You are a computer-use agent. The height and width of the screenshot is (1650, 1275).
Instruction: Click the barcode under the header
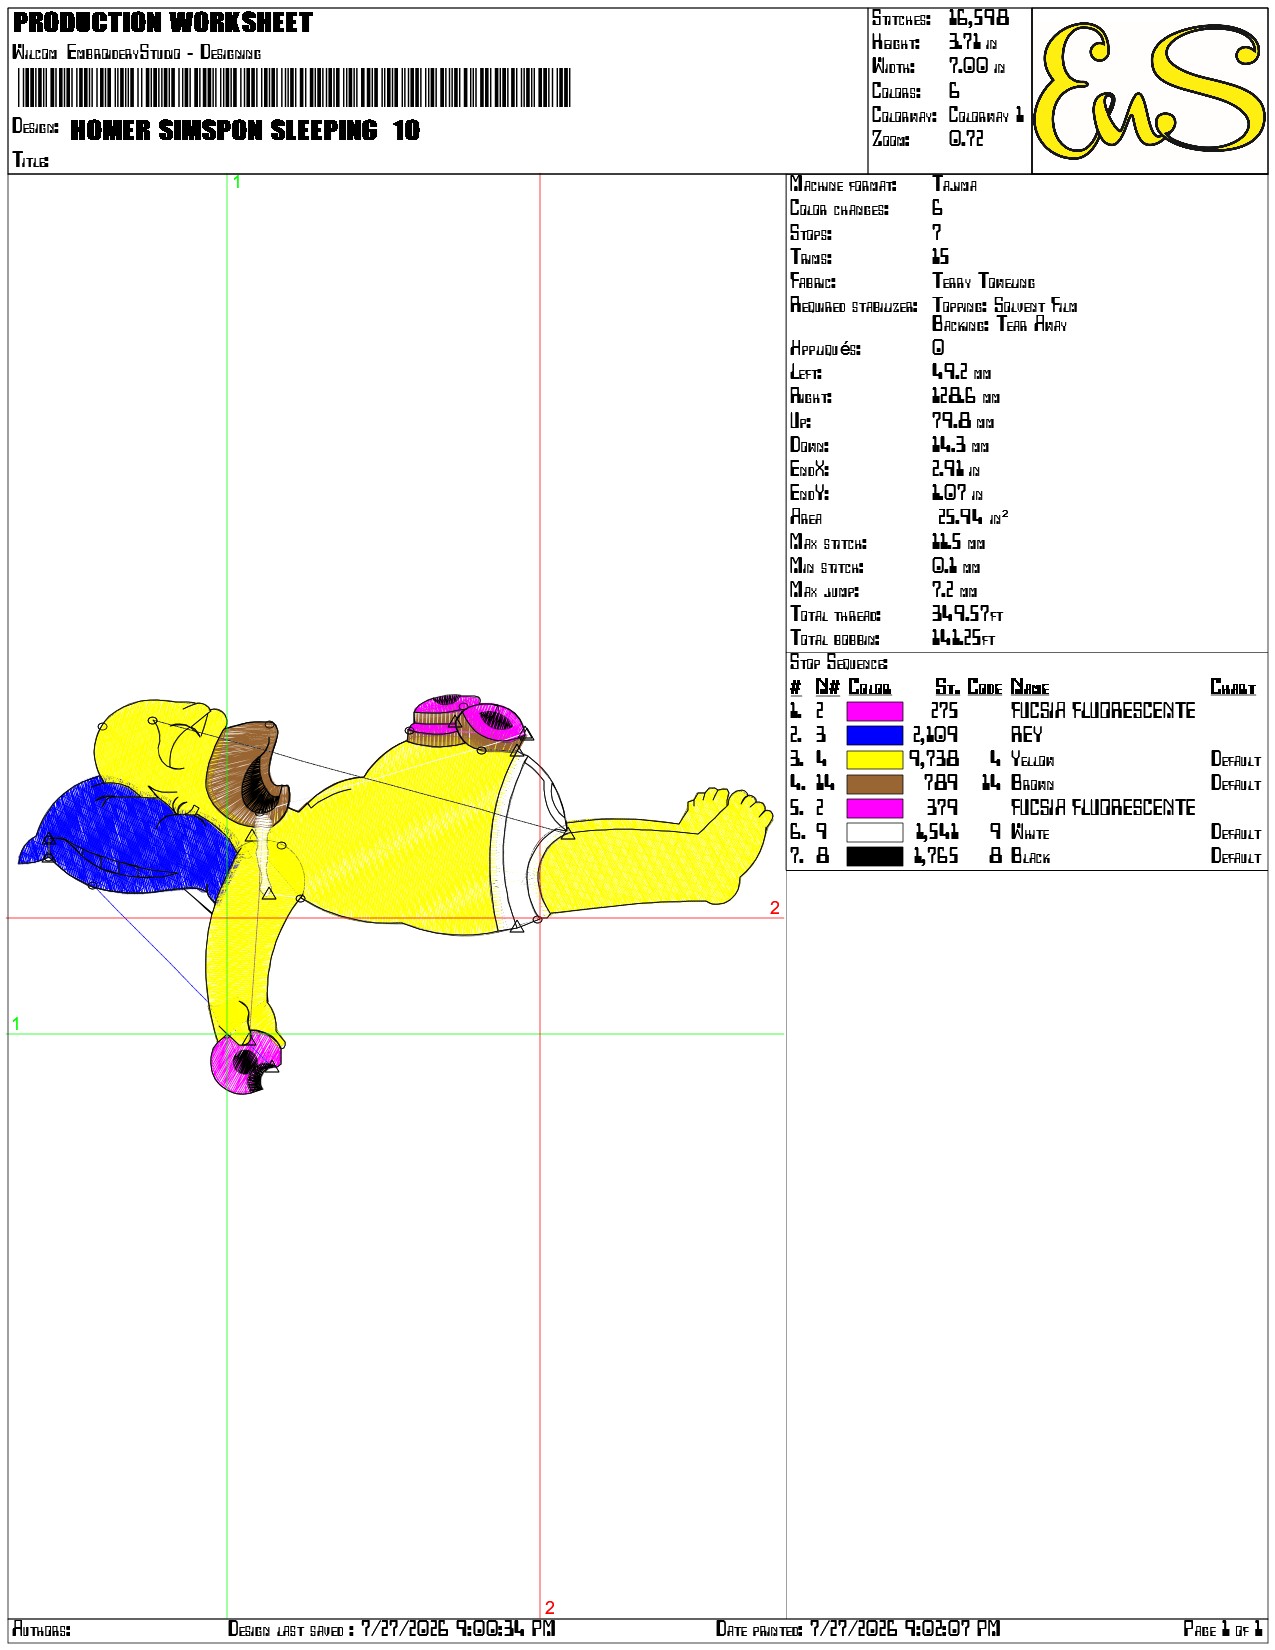click(294, 88)
